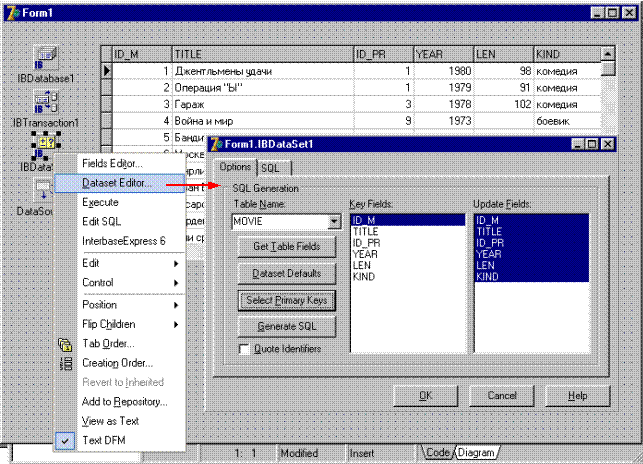Click the TITLE grid column header

(x=262, y=54)
